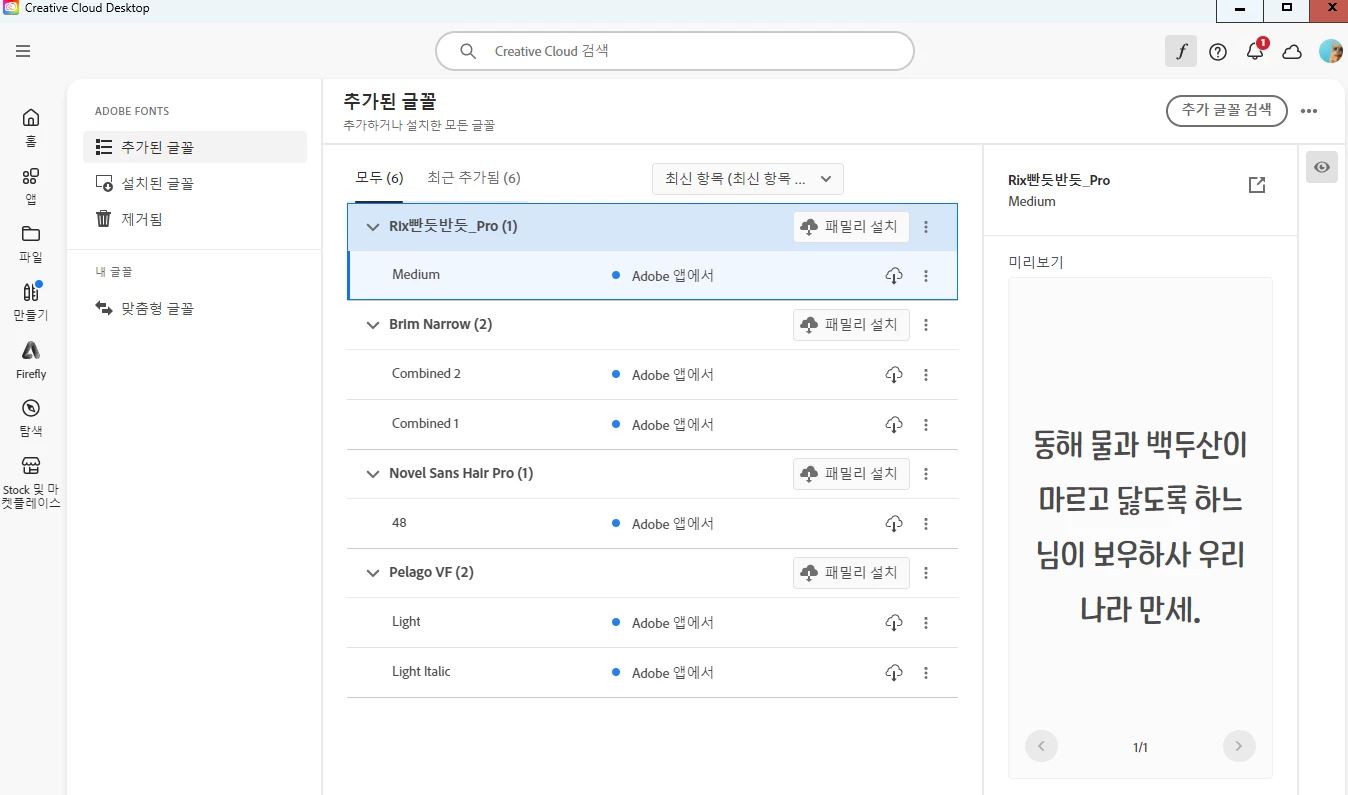Screen dimensions: 1348x795
Task: Open the sort order dropdown (최신 항목)
Action: pos(748,179)
